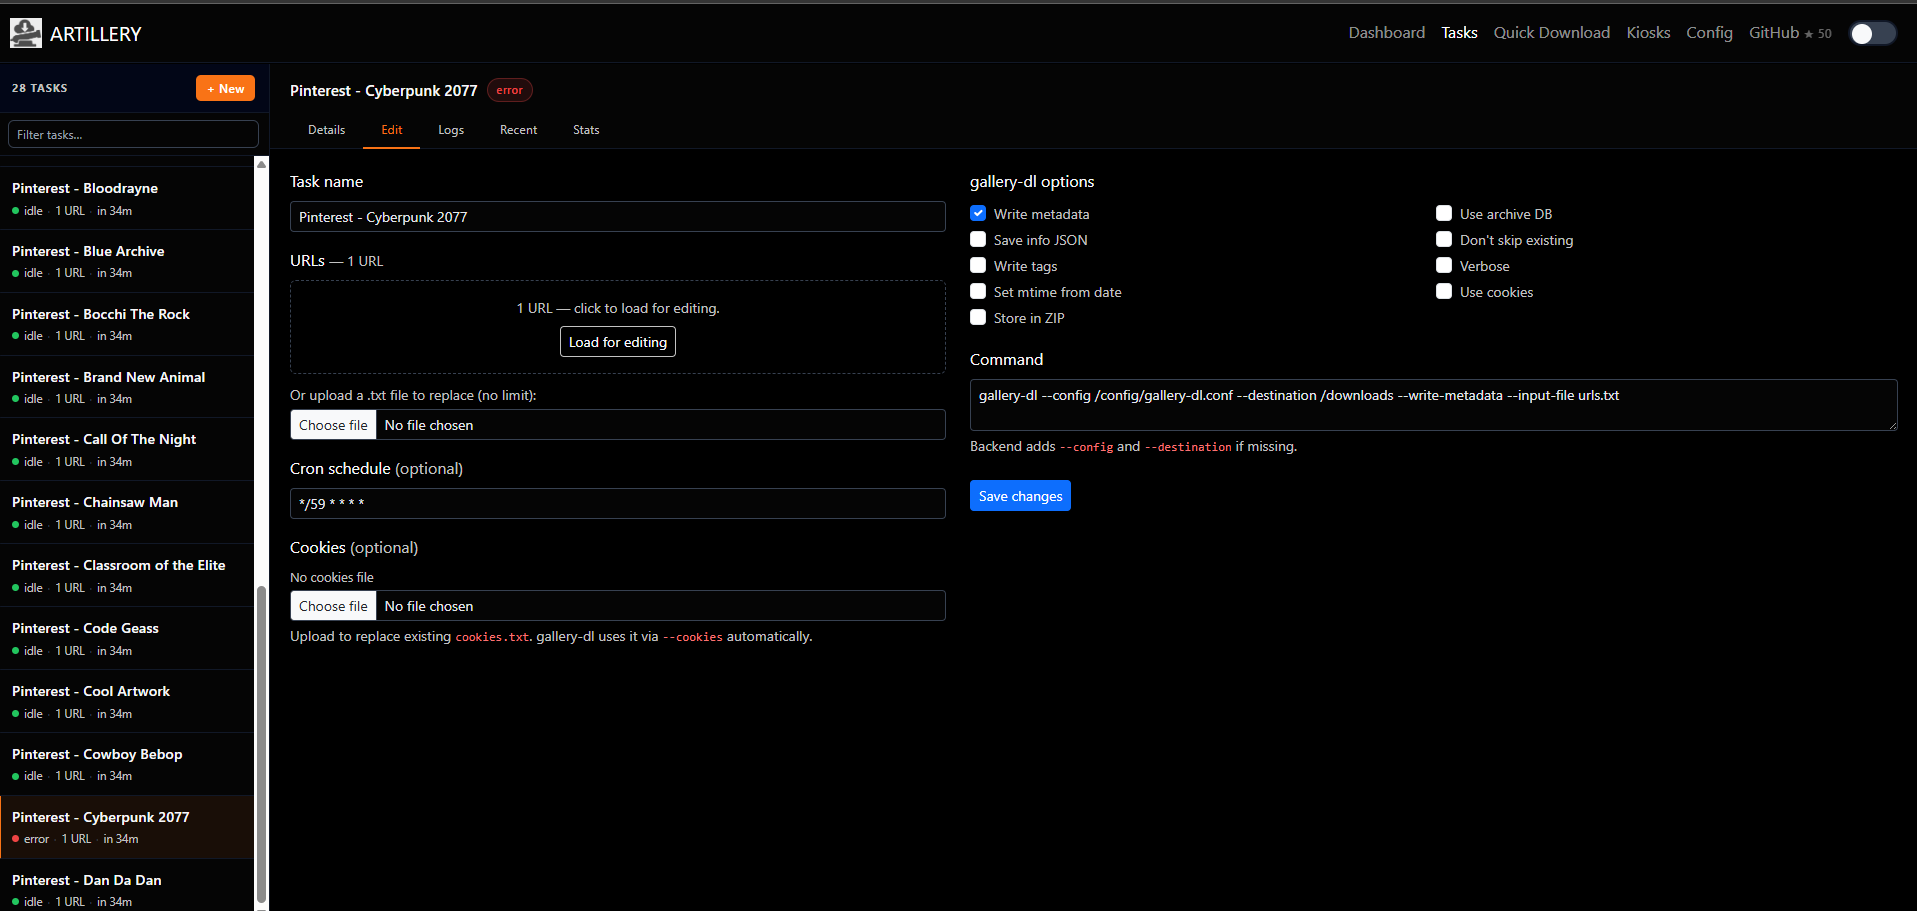Go to the Tasks nav item
Viewport: 1917px width, 911px height.
coord(1459,33)
